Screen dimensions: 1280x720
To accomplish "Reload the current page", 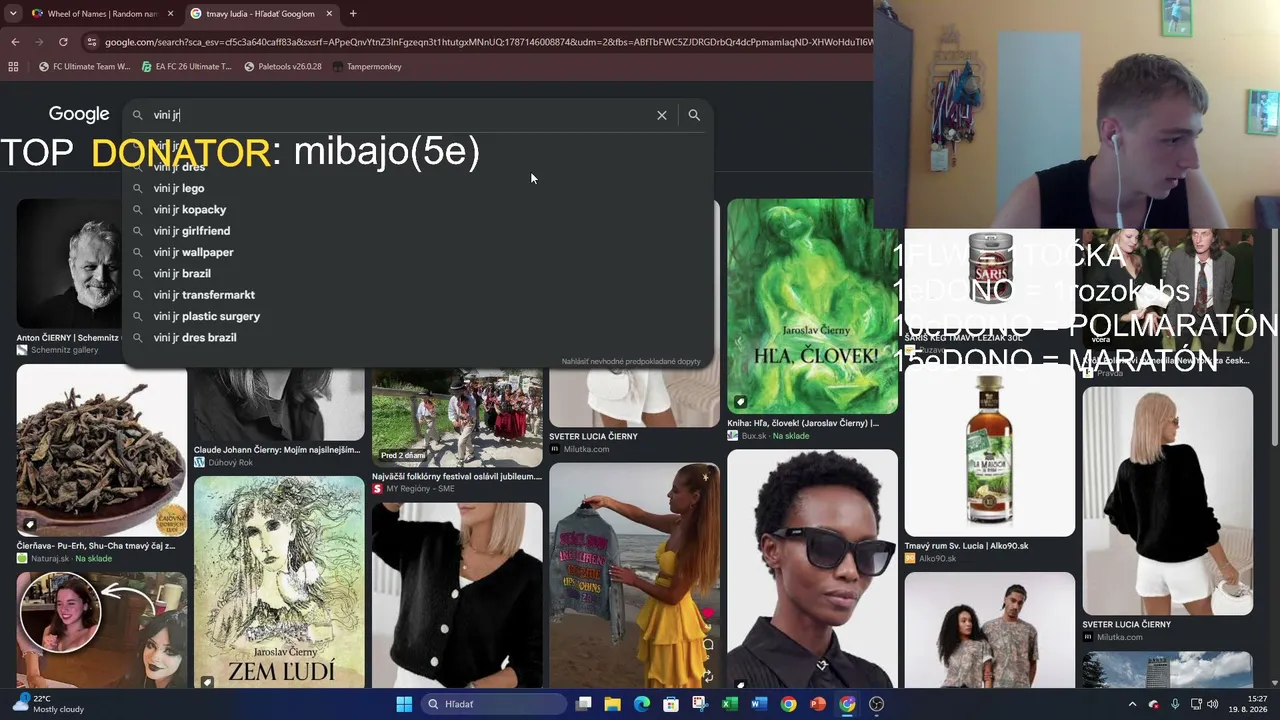I will [x=63, y=42].
